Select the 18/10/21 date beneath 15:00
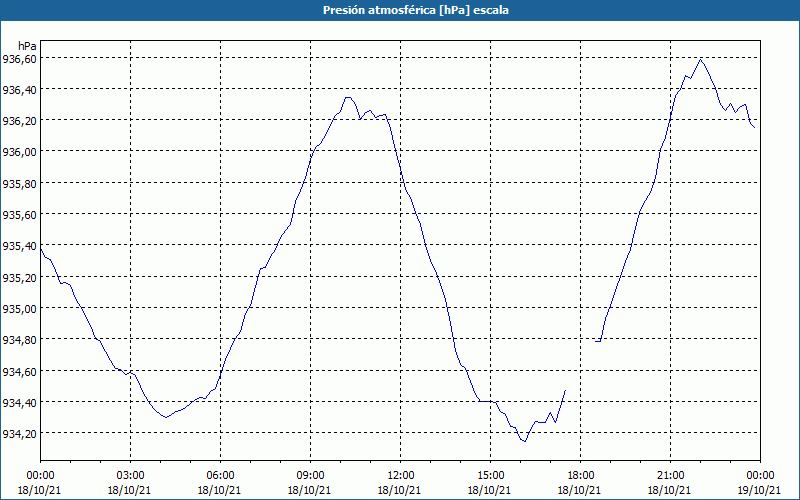This screenshot has height=500, width=800. pyautogui.click(x=490, y=490)
